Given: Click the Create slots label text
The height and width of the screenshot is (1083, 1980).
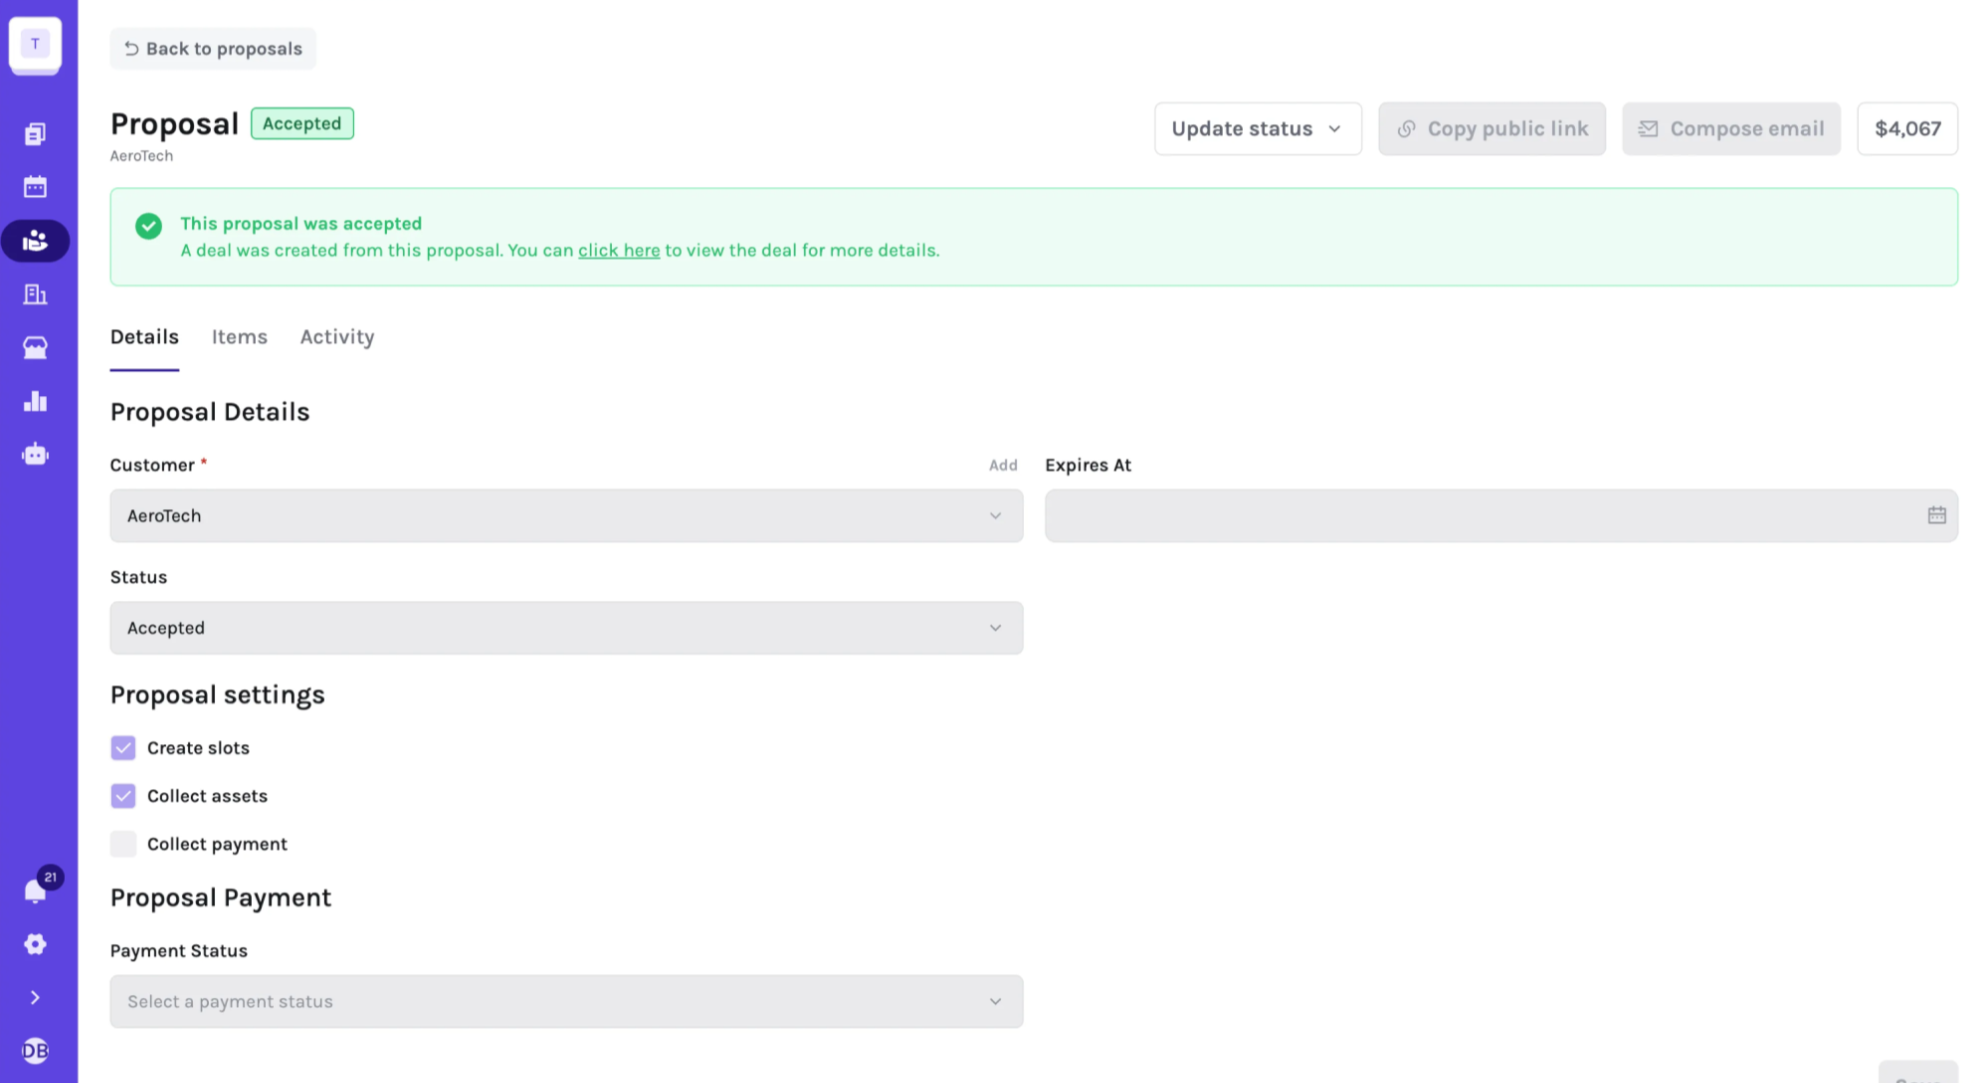Looking at the screenshot, I should (x=198, y=748).
